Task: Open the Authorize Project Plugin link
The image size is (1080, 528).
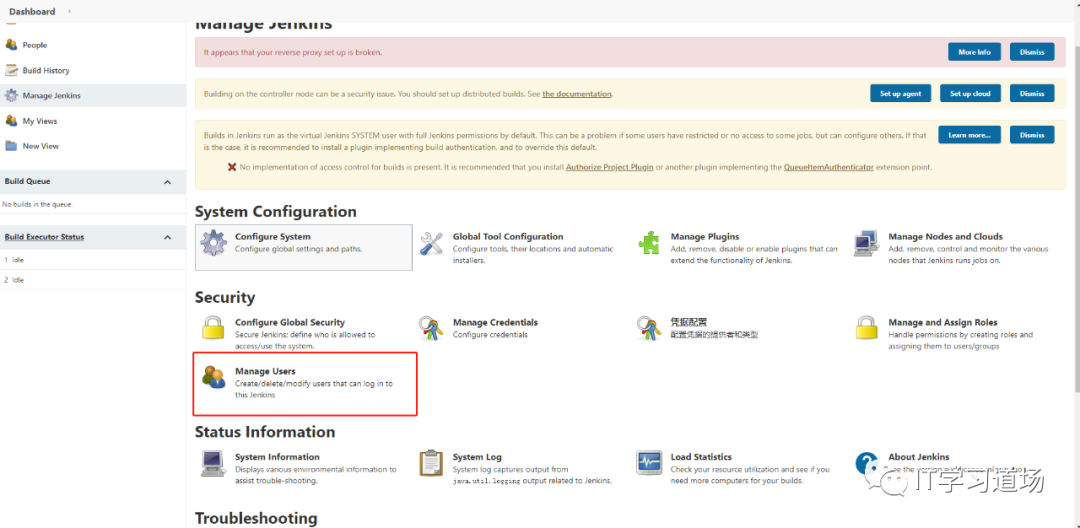Action: pyautogui.click(x=609, y=167)
